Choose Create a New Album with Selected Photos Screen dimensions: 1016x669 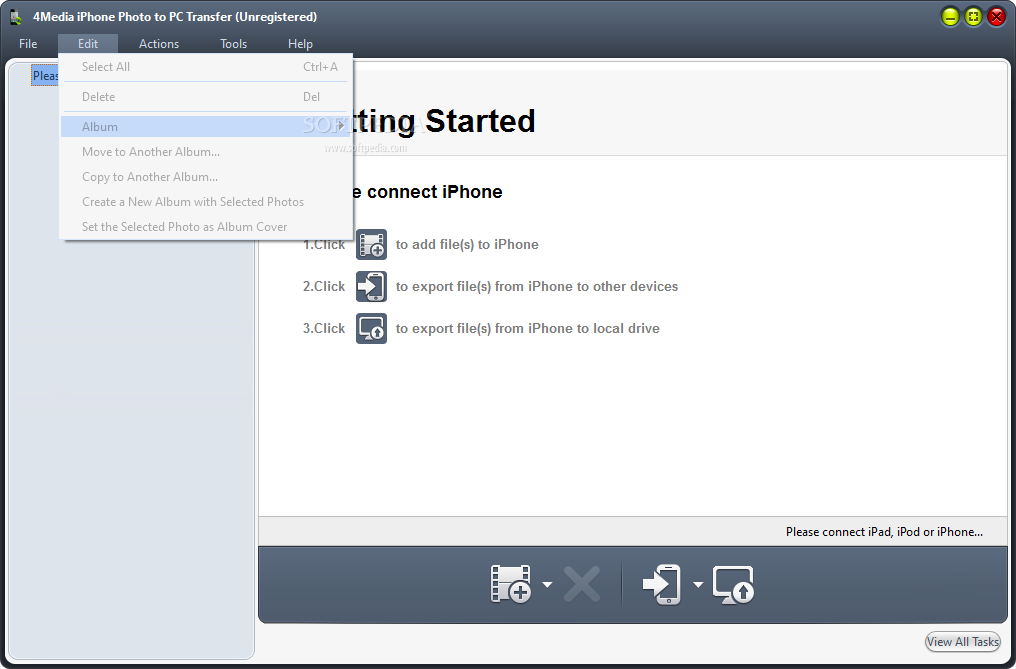(206, 202)
